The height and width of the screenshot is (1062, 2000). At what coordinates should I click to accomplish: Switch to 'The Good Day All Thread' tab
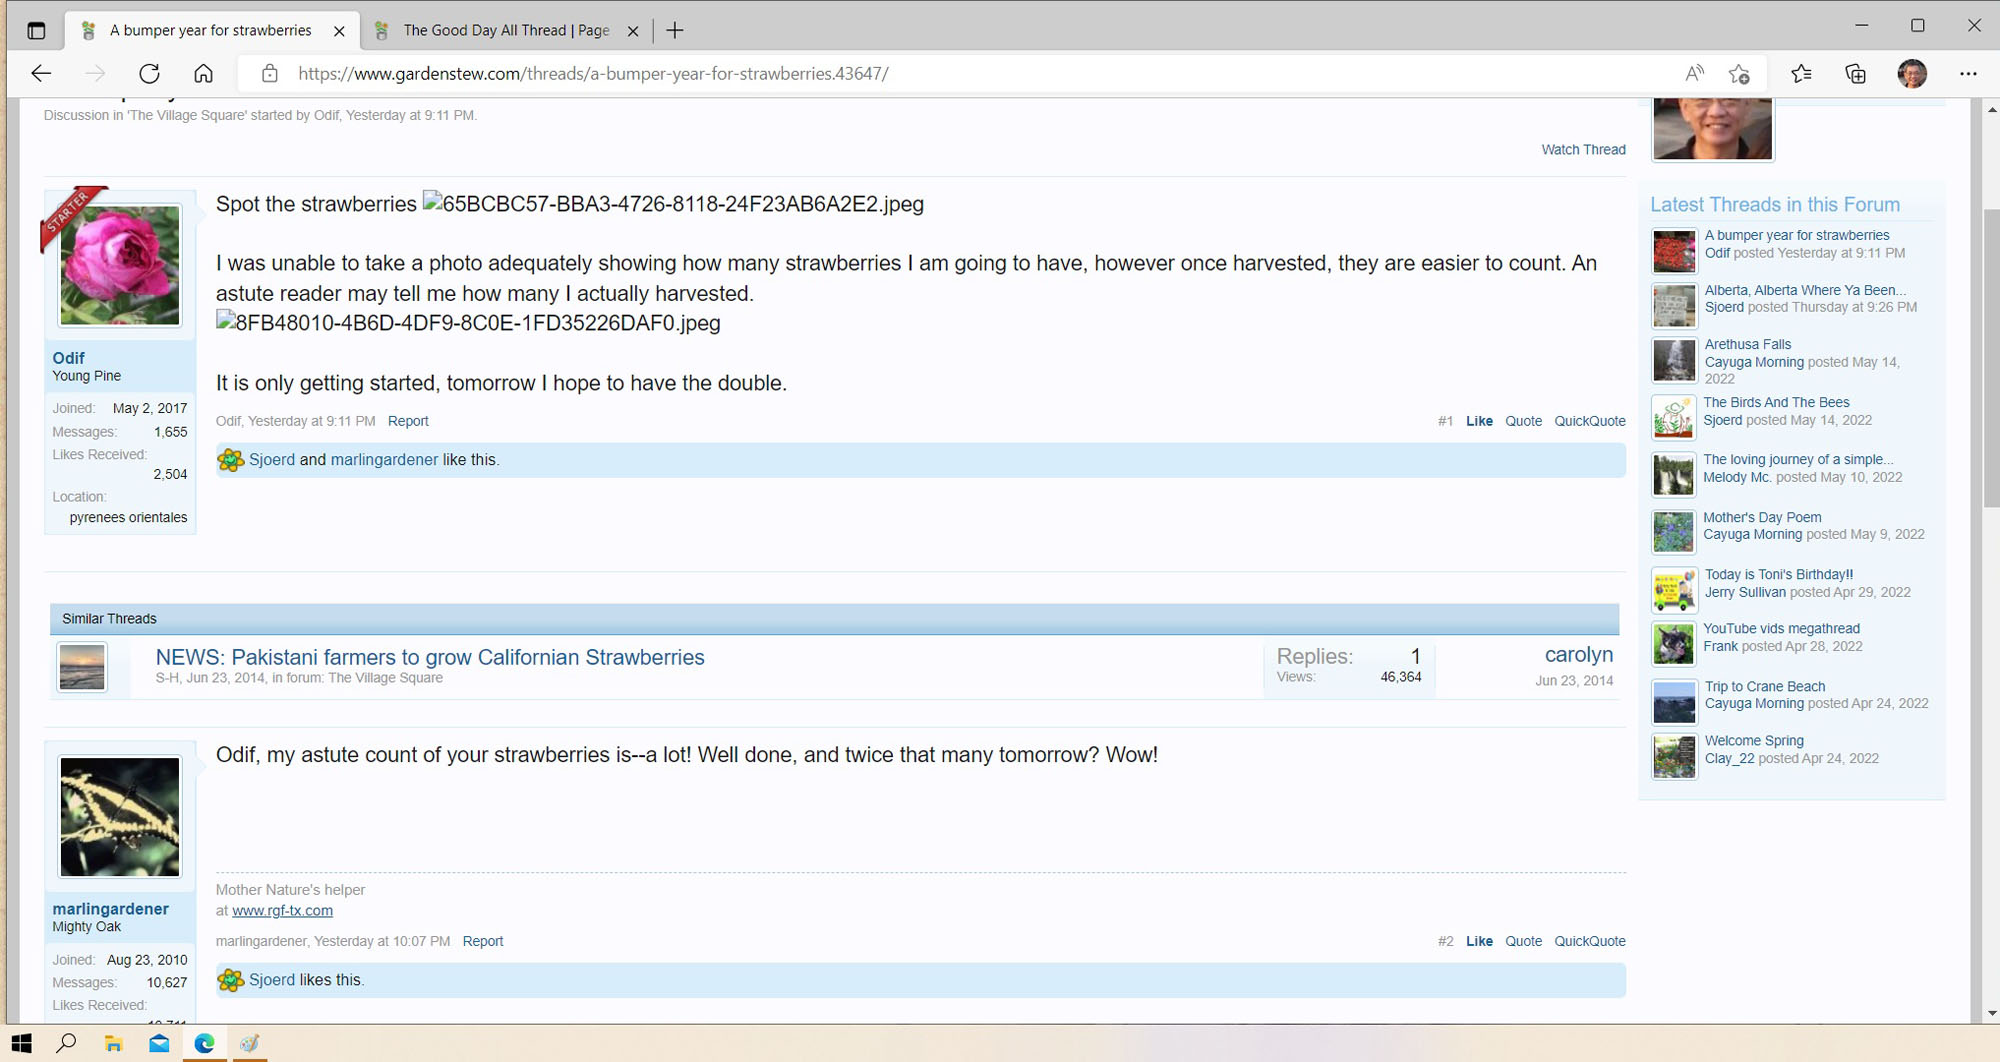point(506,30)
